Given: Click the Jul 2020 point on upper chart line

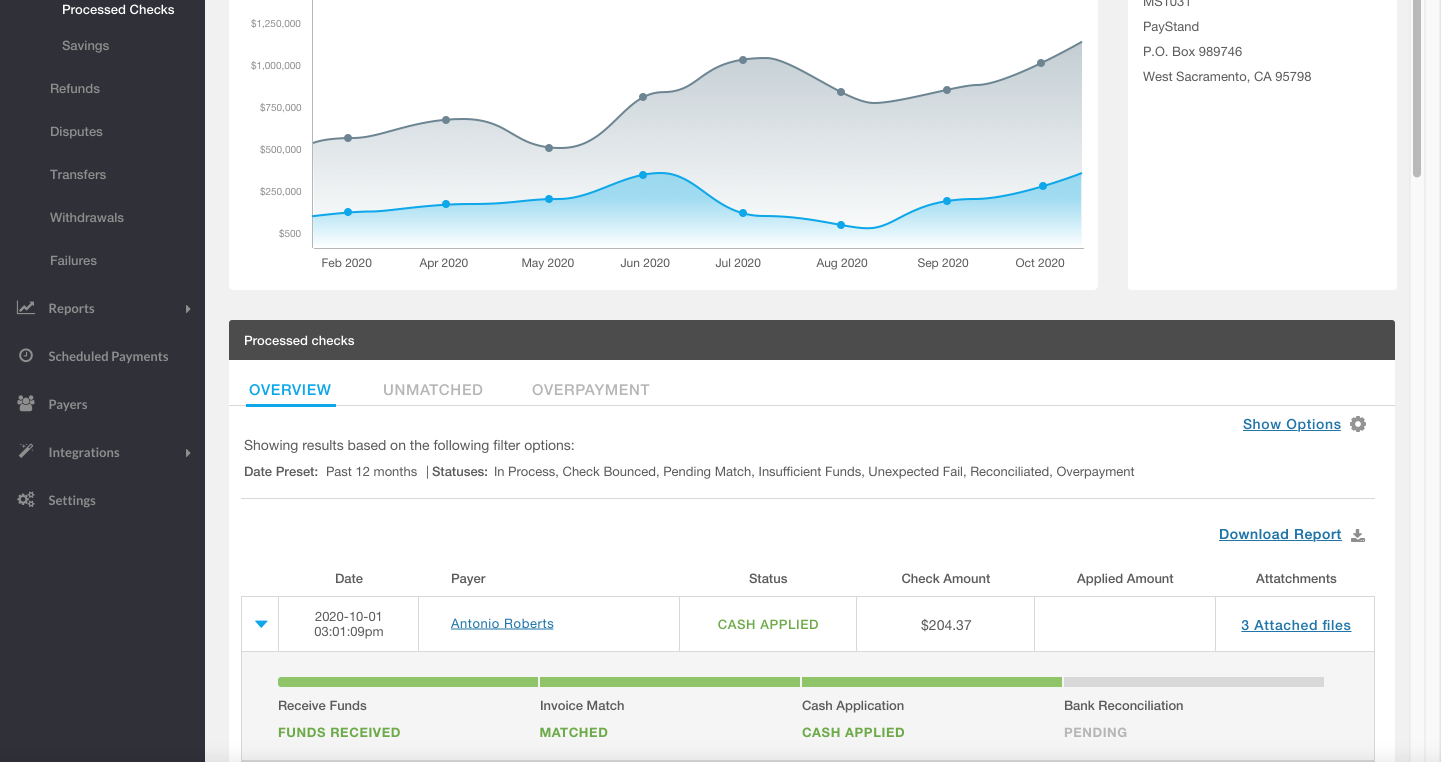Looking at the screenshot, I should (743, 60).
